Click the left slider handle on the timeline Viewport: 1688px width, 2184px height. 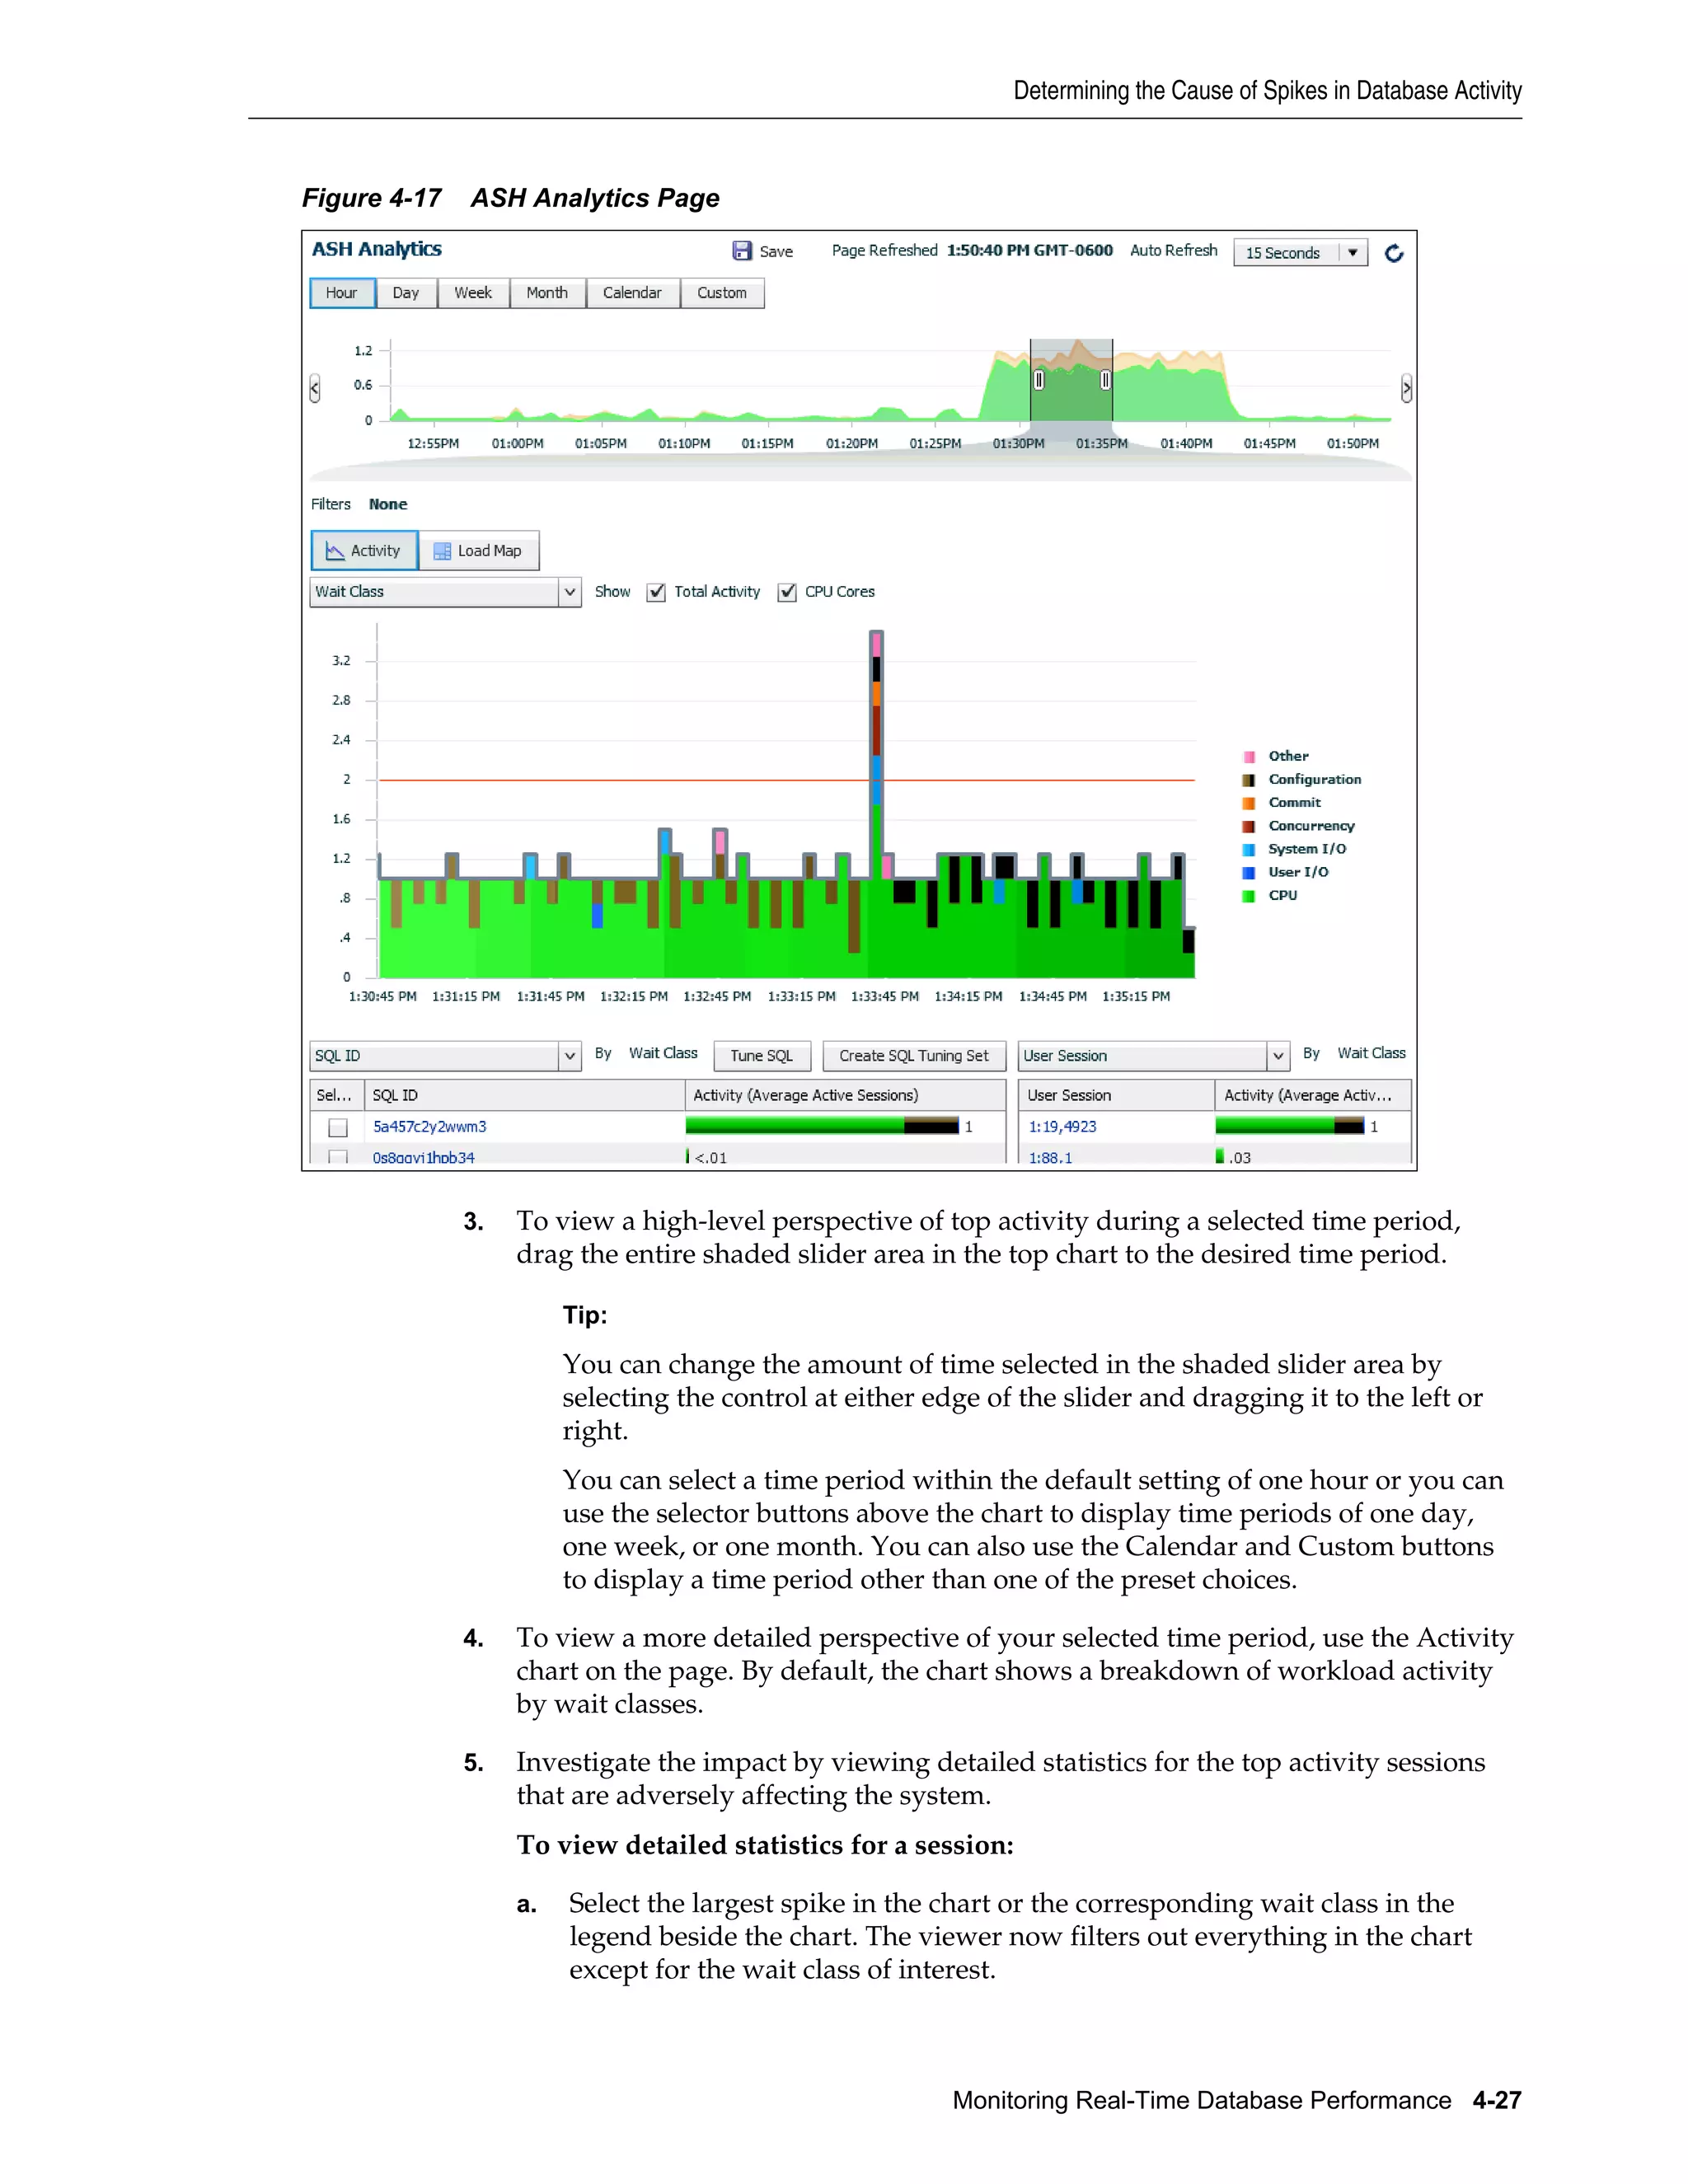click(x=1039, y=380)
